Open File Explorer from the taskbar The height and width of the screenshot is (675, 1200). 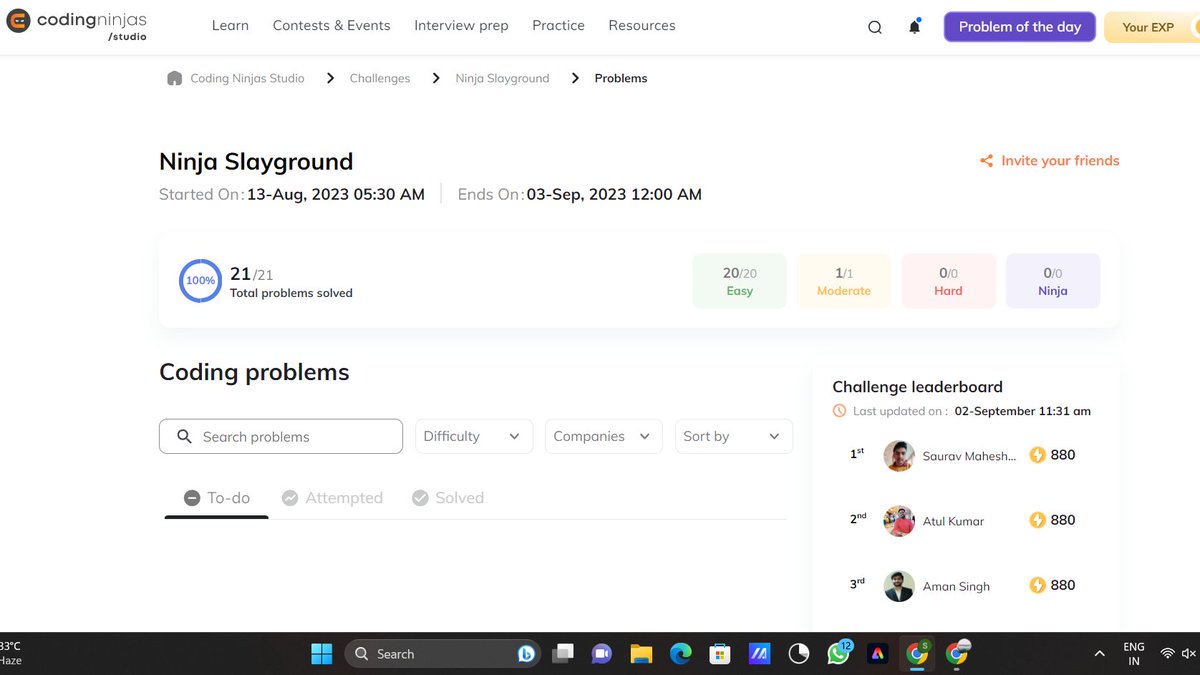click(x=641, y=654)
